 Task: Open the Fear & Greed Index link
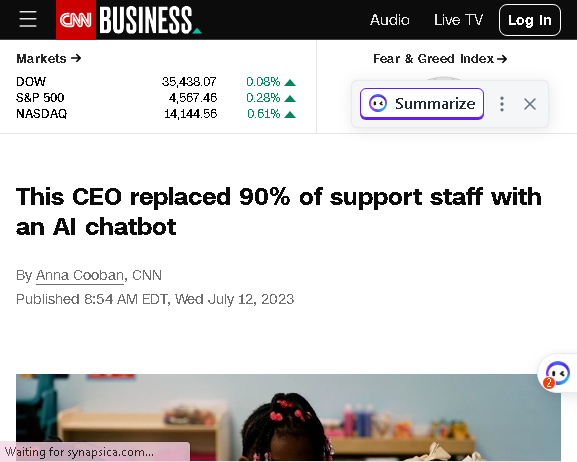pos(440,59)
